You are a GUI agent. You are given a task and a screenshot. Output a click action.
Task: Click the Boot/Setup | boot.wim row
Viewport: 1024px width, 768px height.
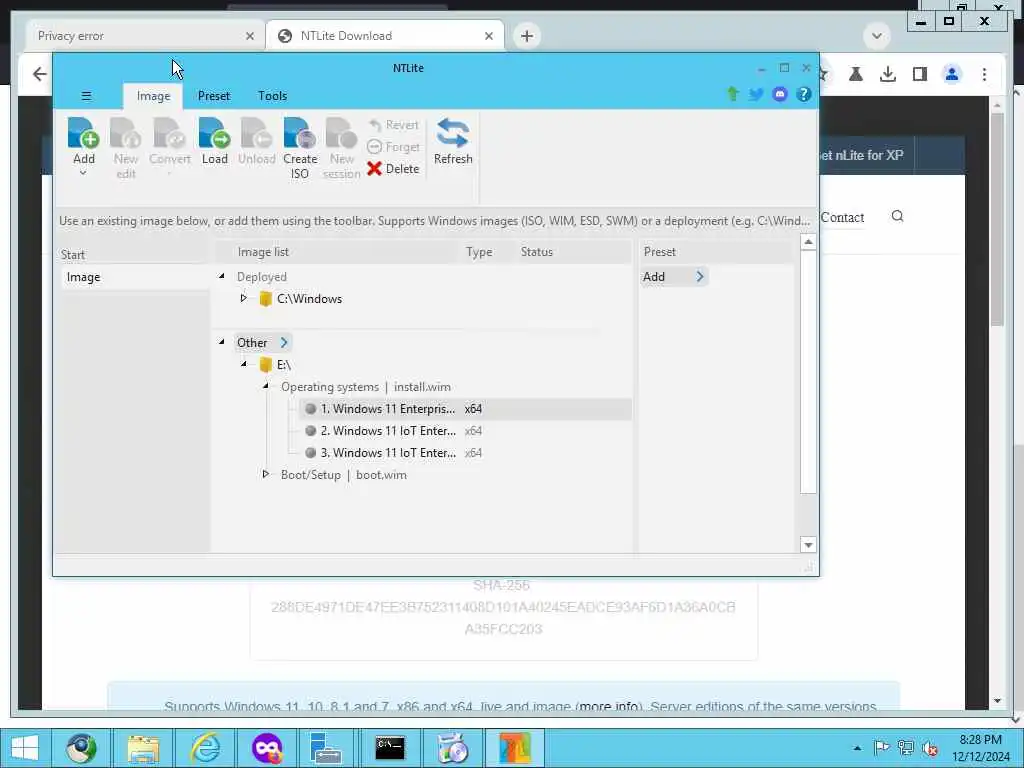pos(344,475)
